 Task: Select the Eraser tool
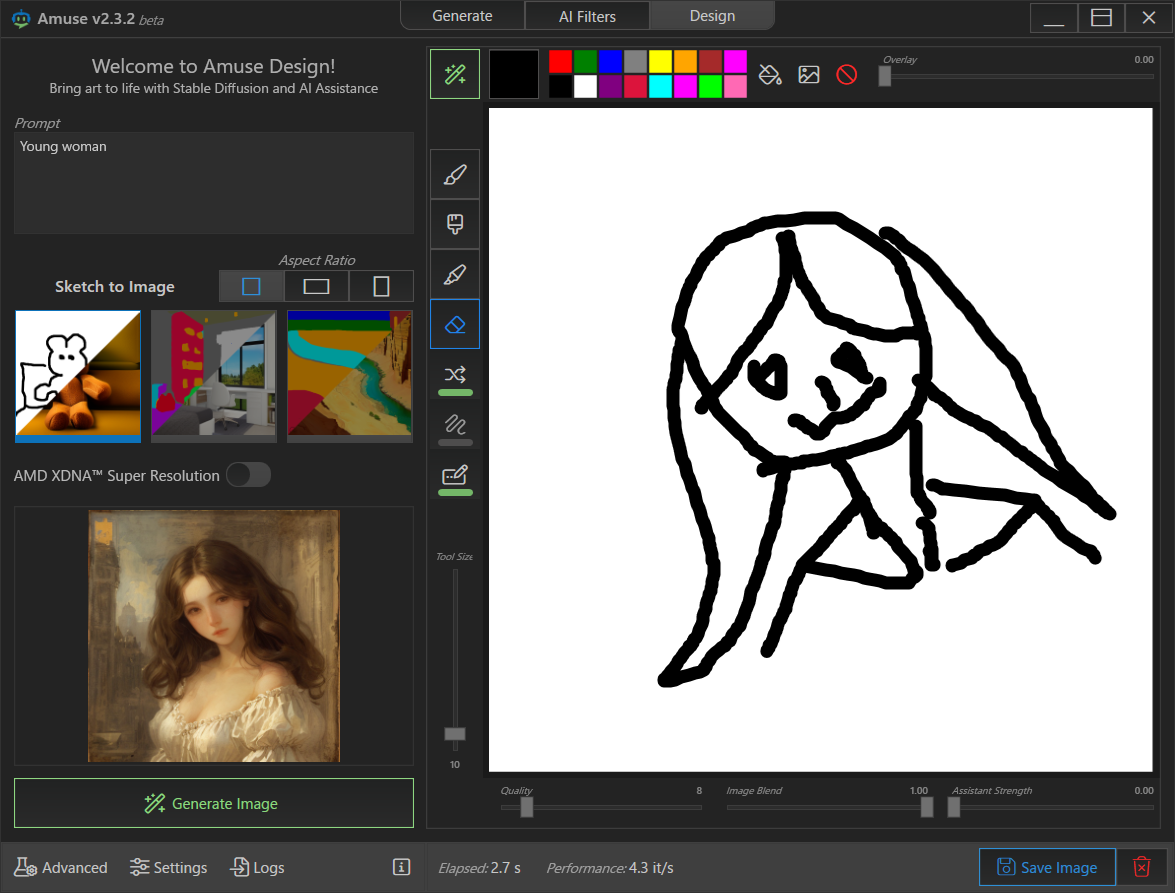coord(455,324)
